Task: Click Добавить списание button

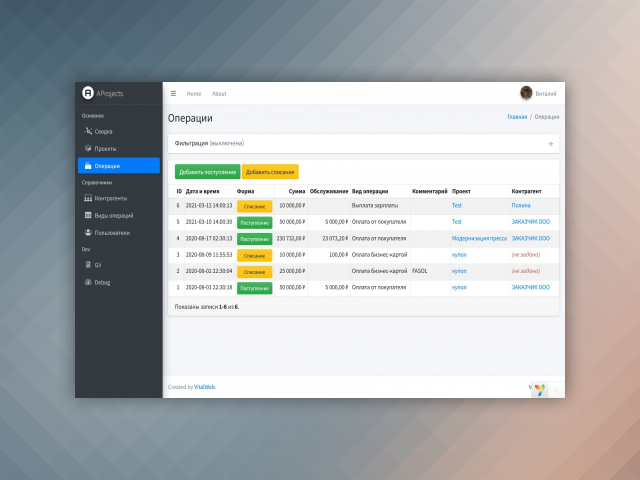Action: (x=270, y=172)
